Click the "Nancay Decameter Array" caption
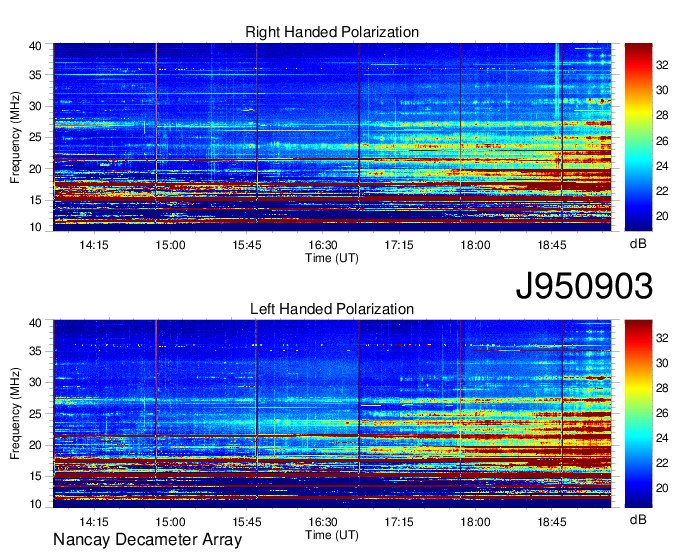 point(147,539)
